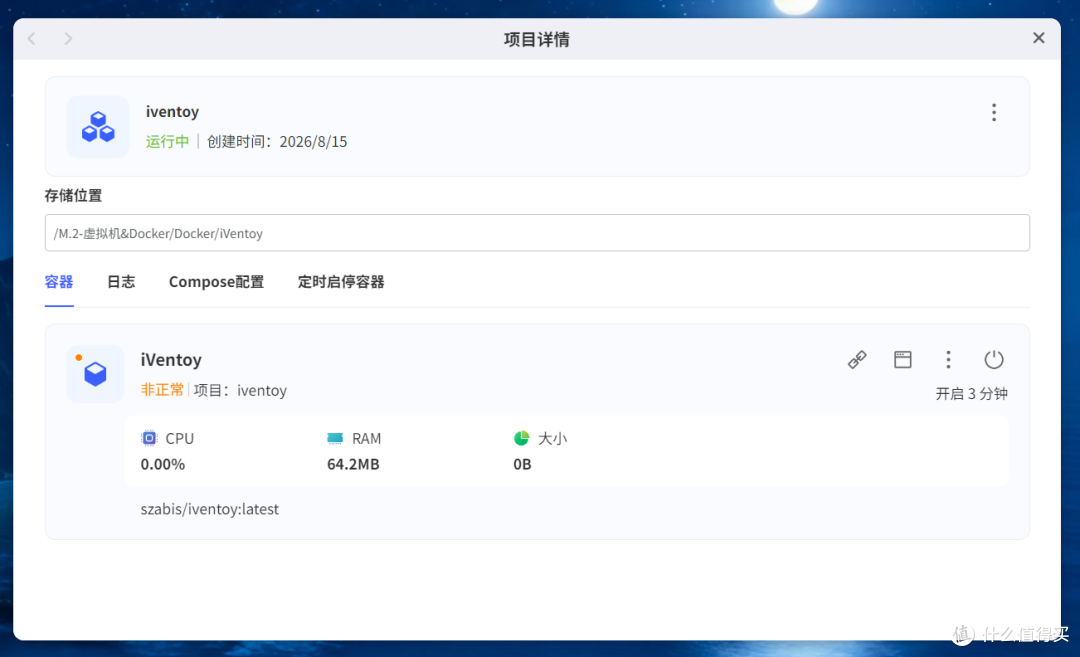The image size is (1080, 657).
Task: Click the 非正常 status label
Action: click(163, 390)
